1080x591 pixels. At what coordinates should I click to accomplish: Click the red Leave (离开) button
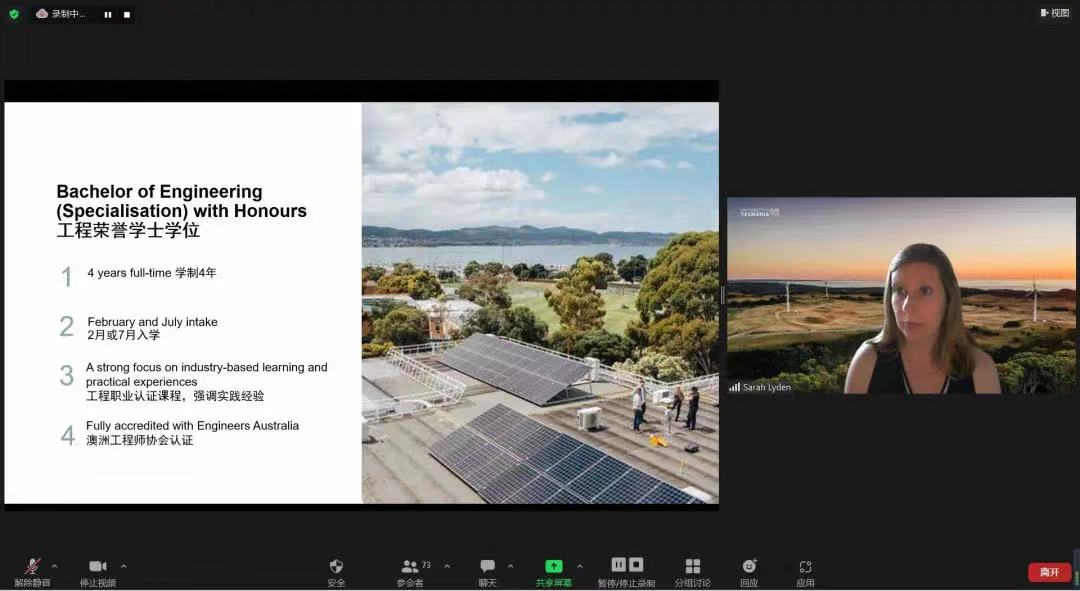point(1049,572)
